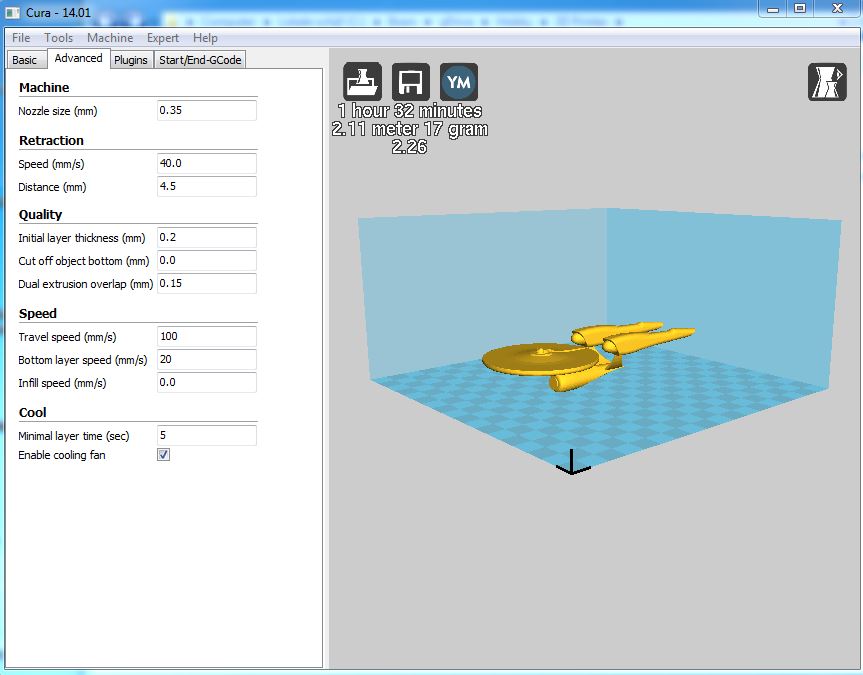
Task: Click the YM YouMagine share icon
Action: tap(459, 81)
